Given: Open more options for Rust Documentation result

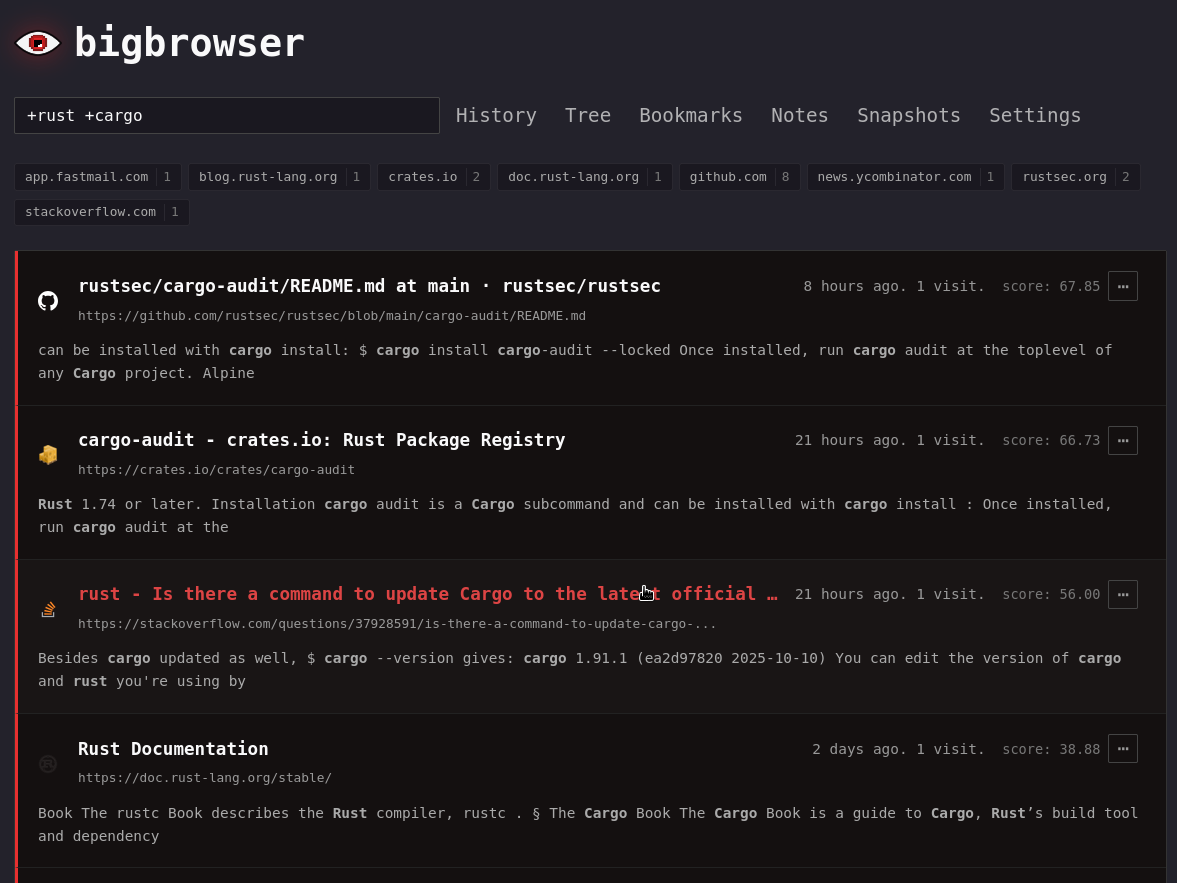Looking at the screenshot, I should 1122,749.
